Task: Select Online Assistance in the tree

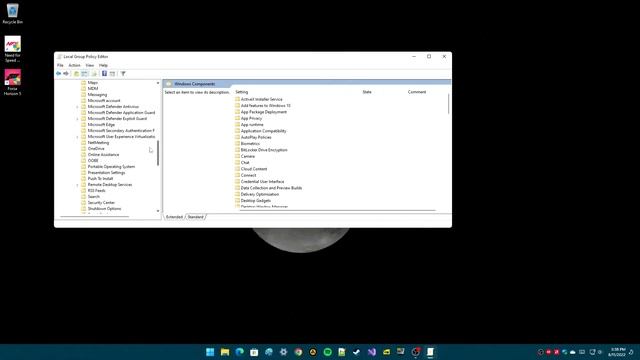Action: (103, 155)
